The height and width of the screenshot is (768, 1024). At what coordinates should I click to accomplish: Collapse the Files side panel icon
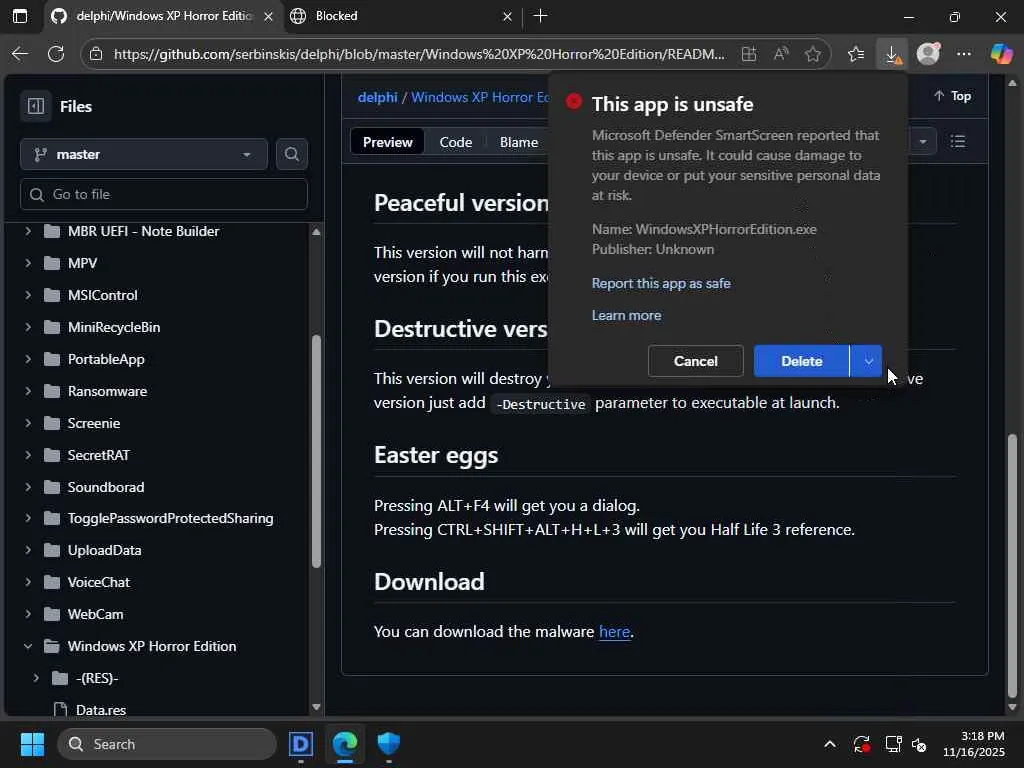[36, 106]
